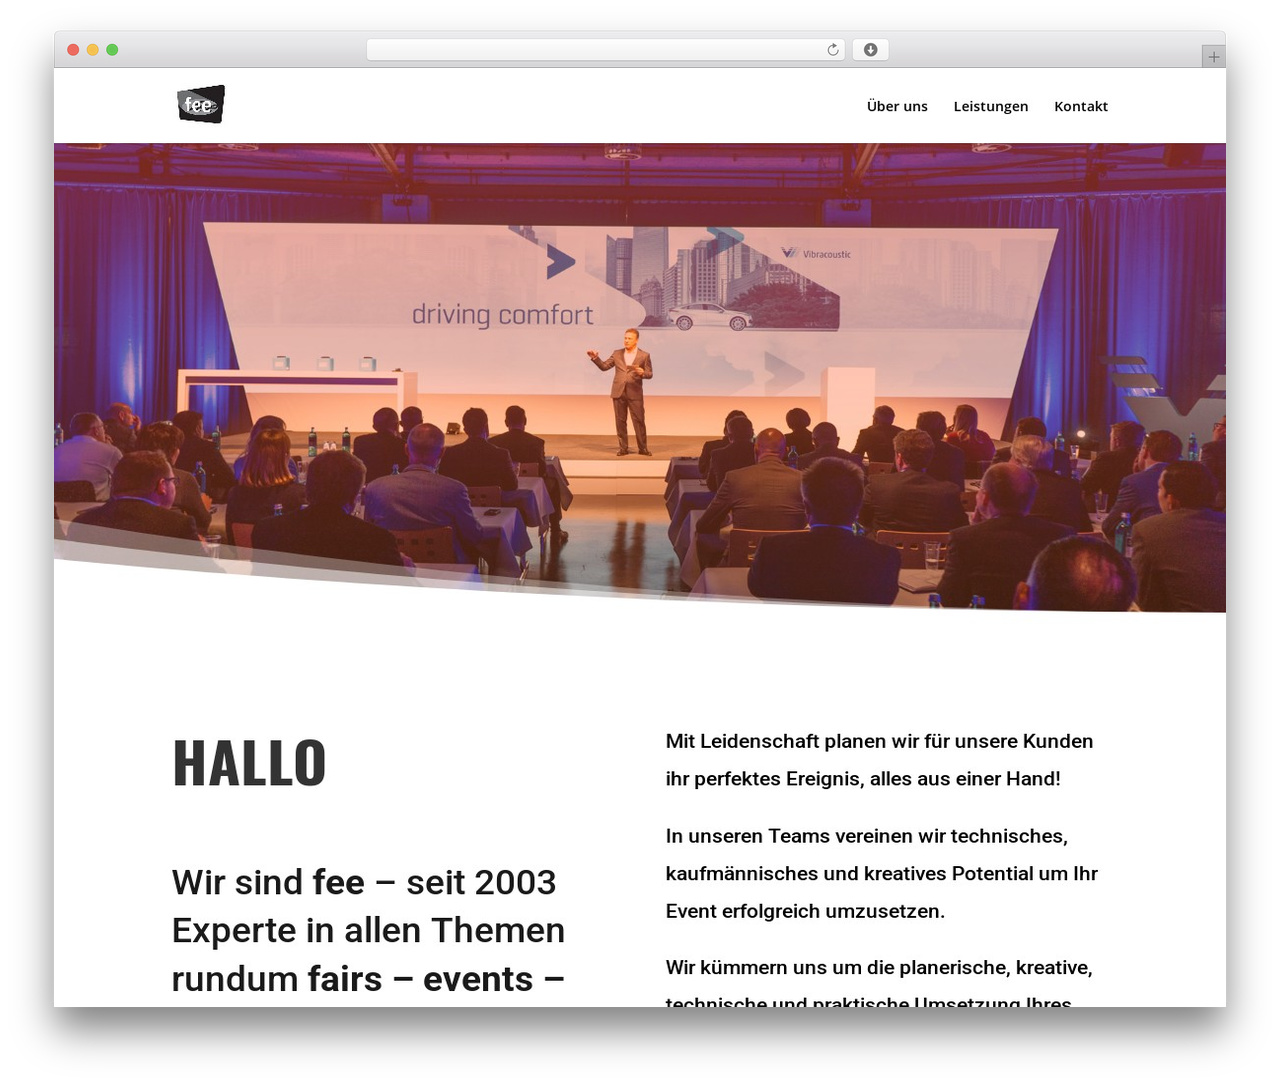This screenshot has width=1280, height=1084.
Task: Click paragraph starting 'In unseren Teams vereinen'
Action: point(882,873)
